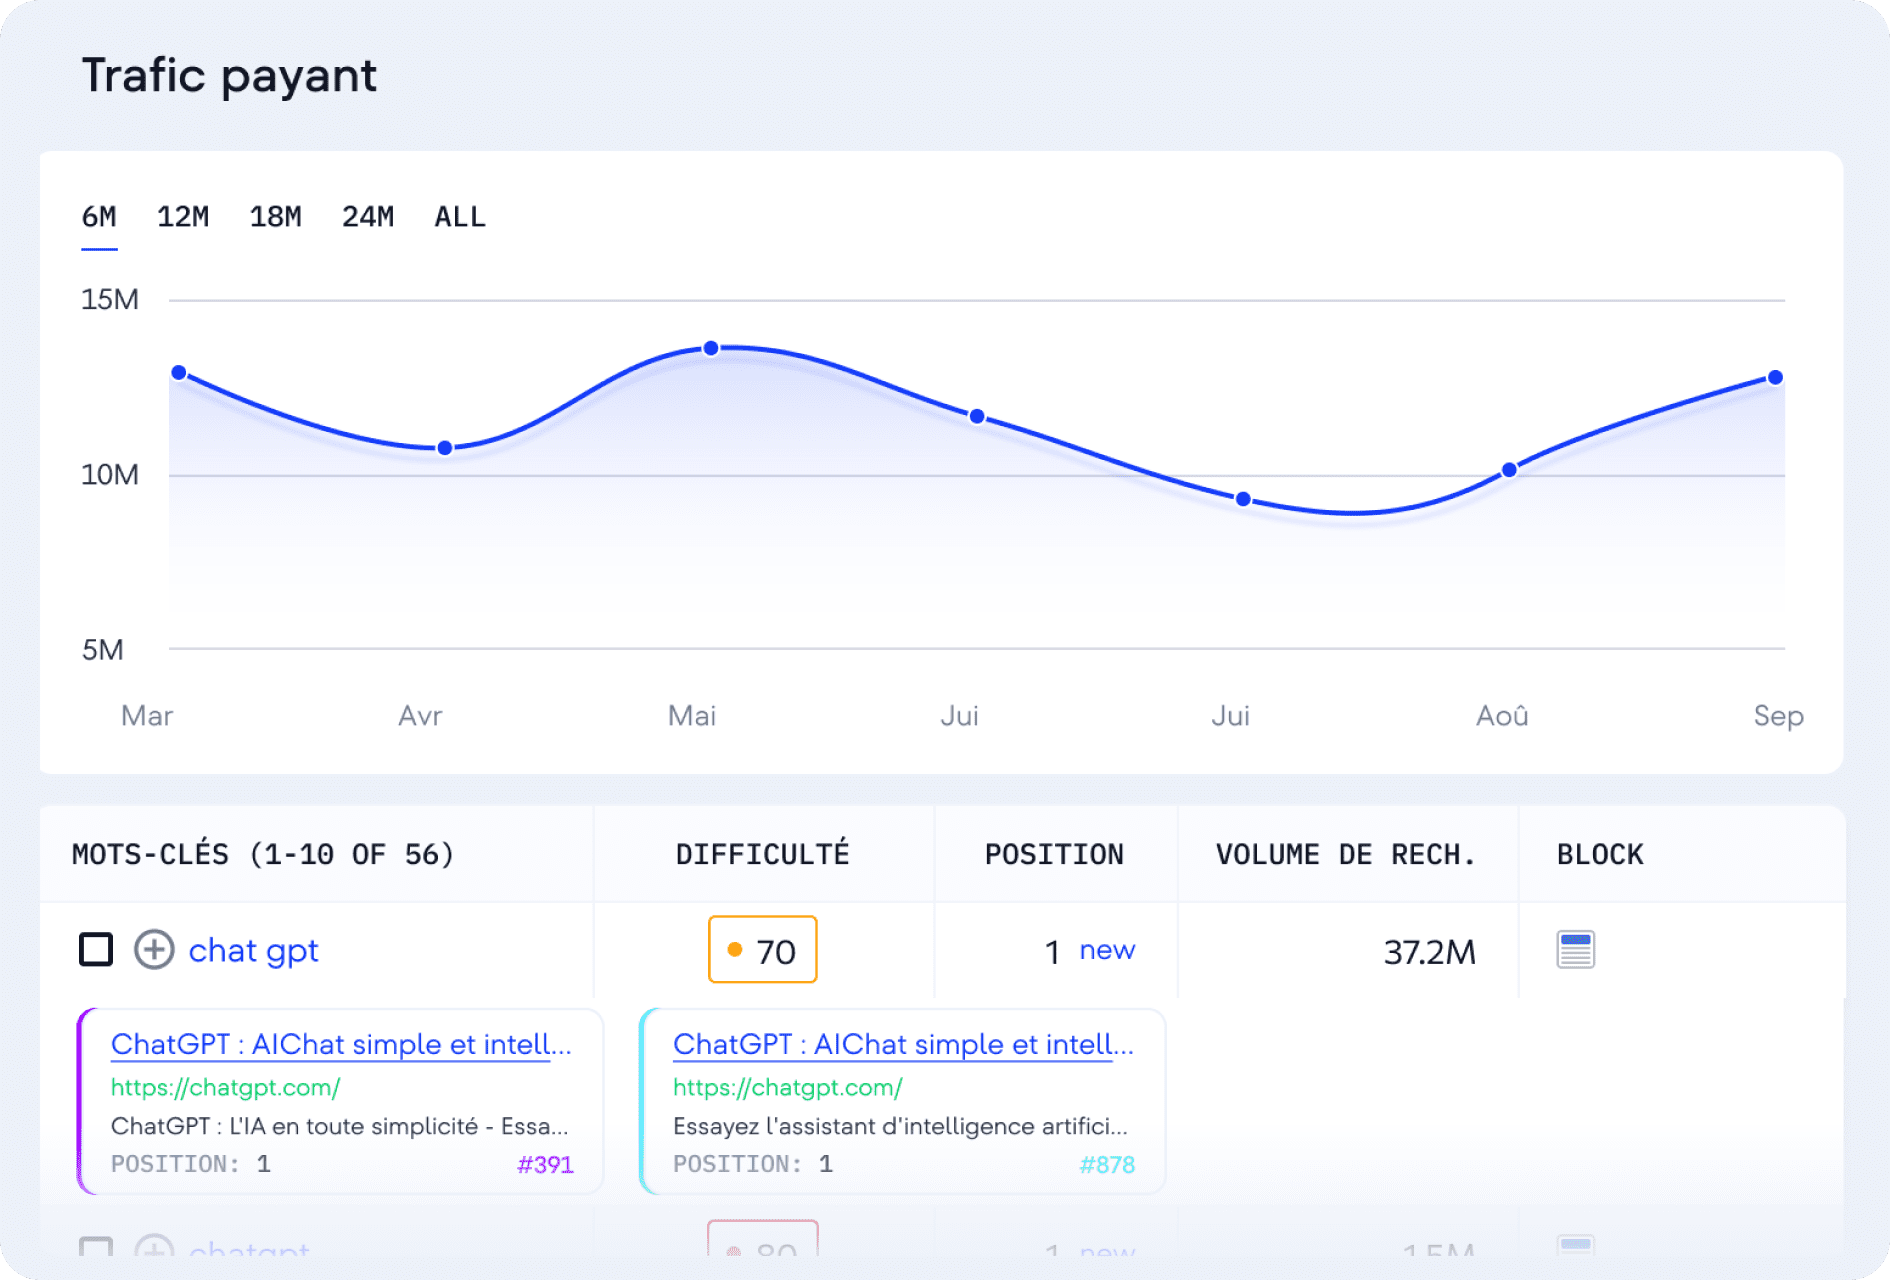Click the ad description starting ChatGPT : L'IA

click(x=340, y=1126)
